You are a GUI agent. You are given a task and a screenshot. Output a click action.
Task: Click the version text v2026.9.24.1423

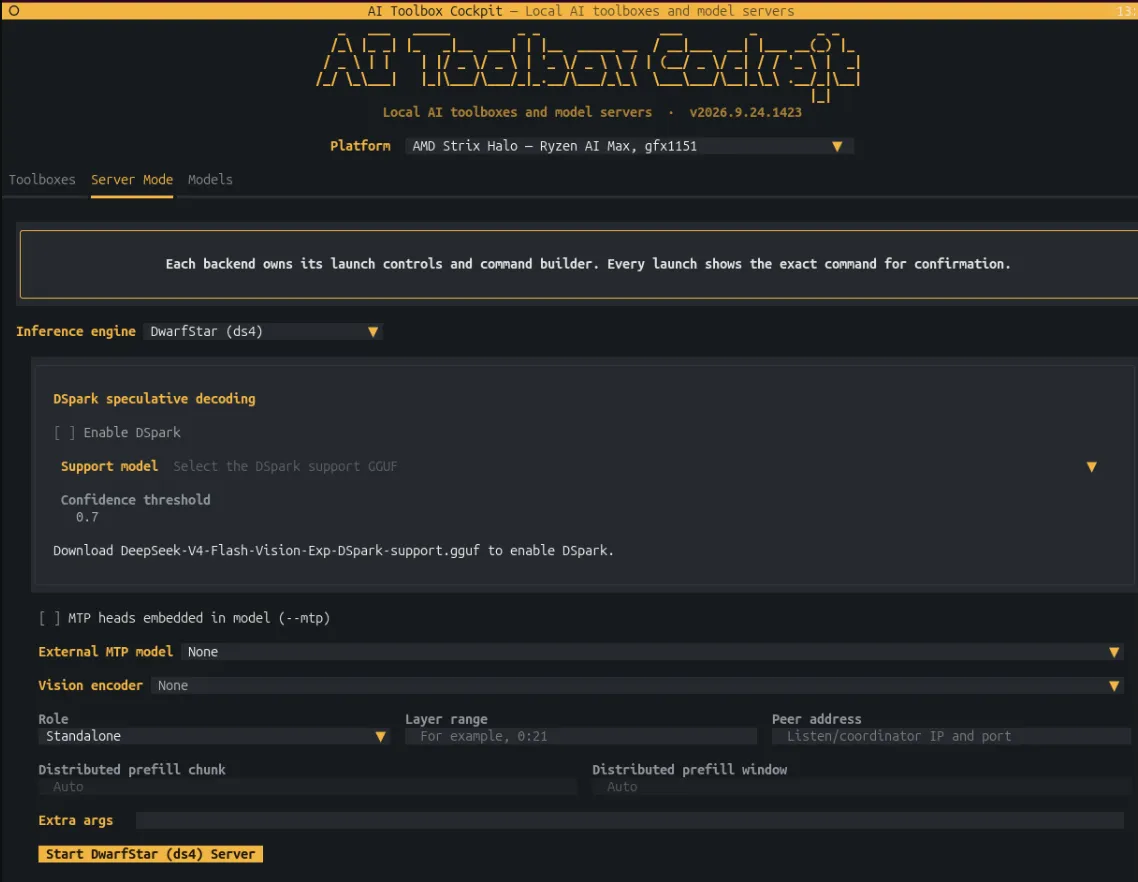tap(745, 113)
